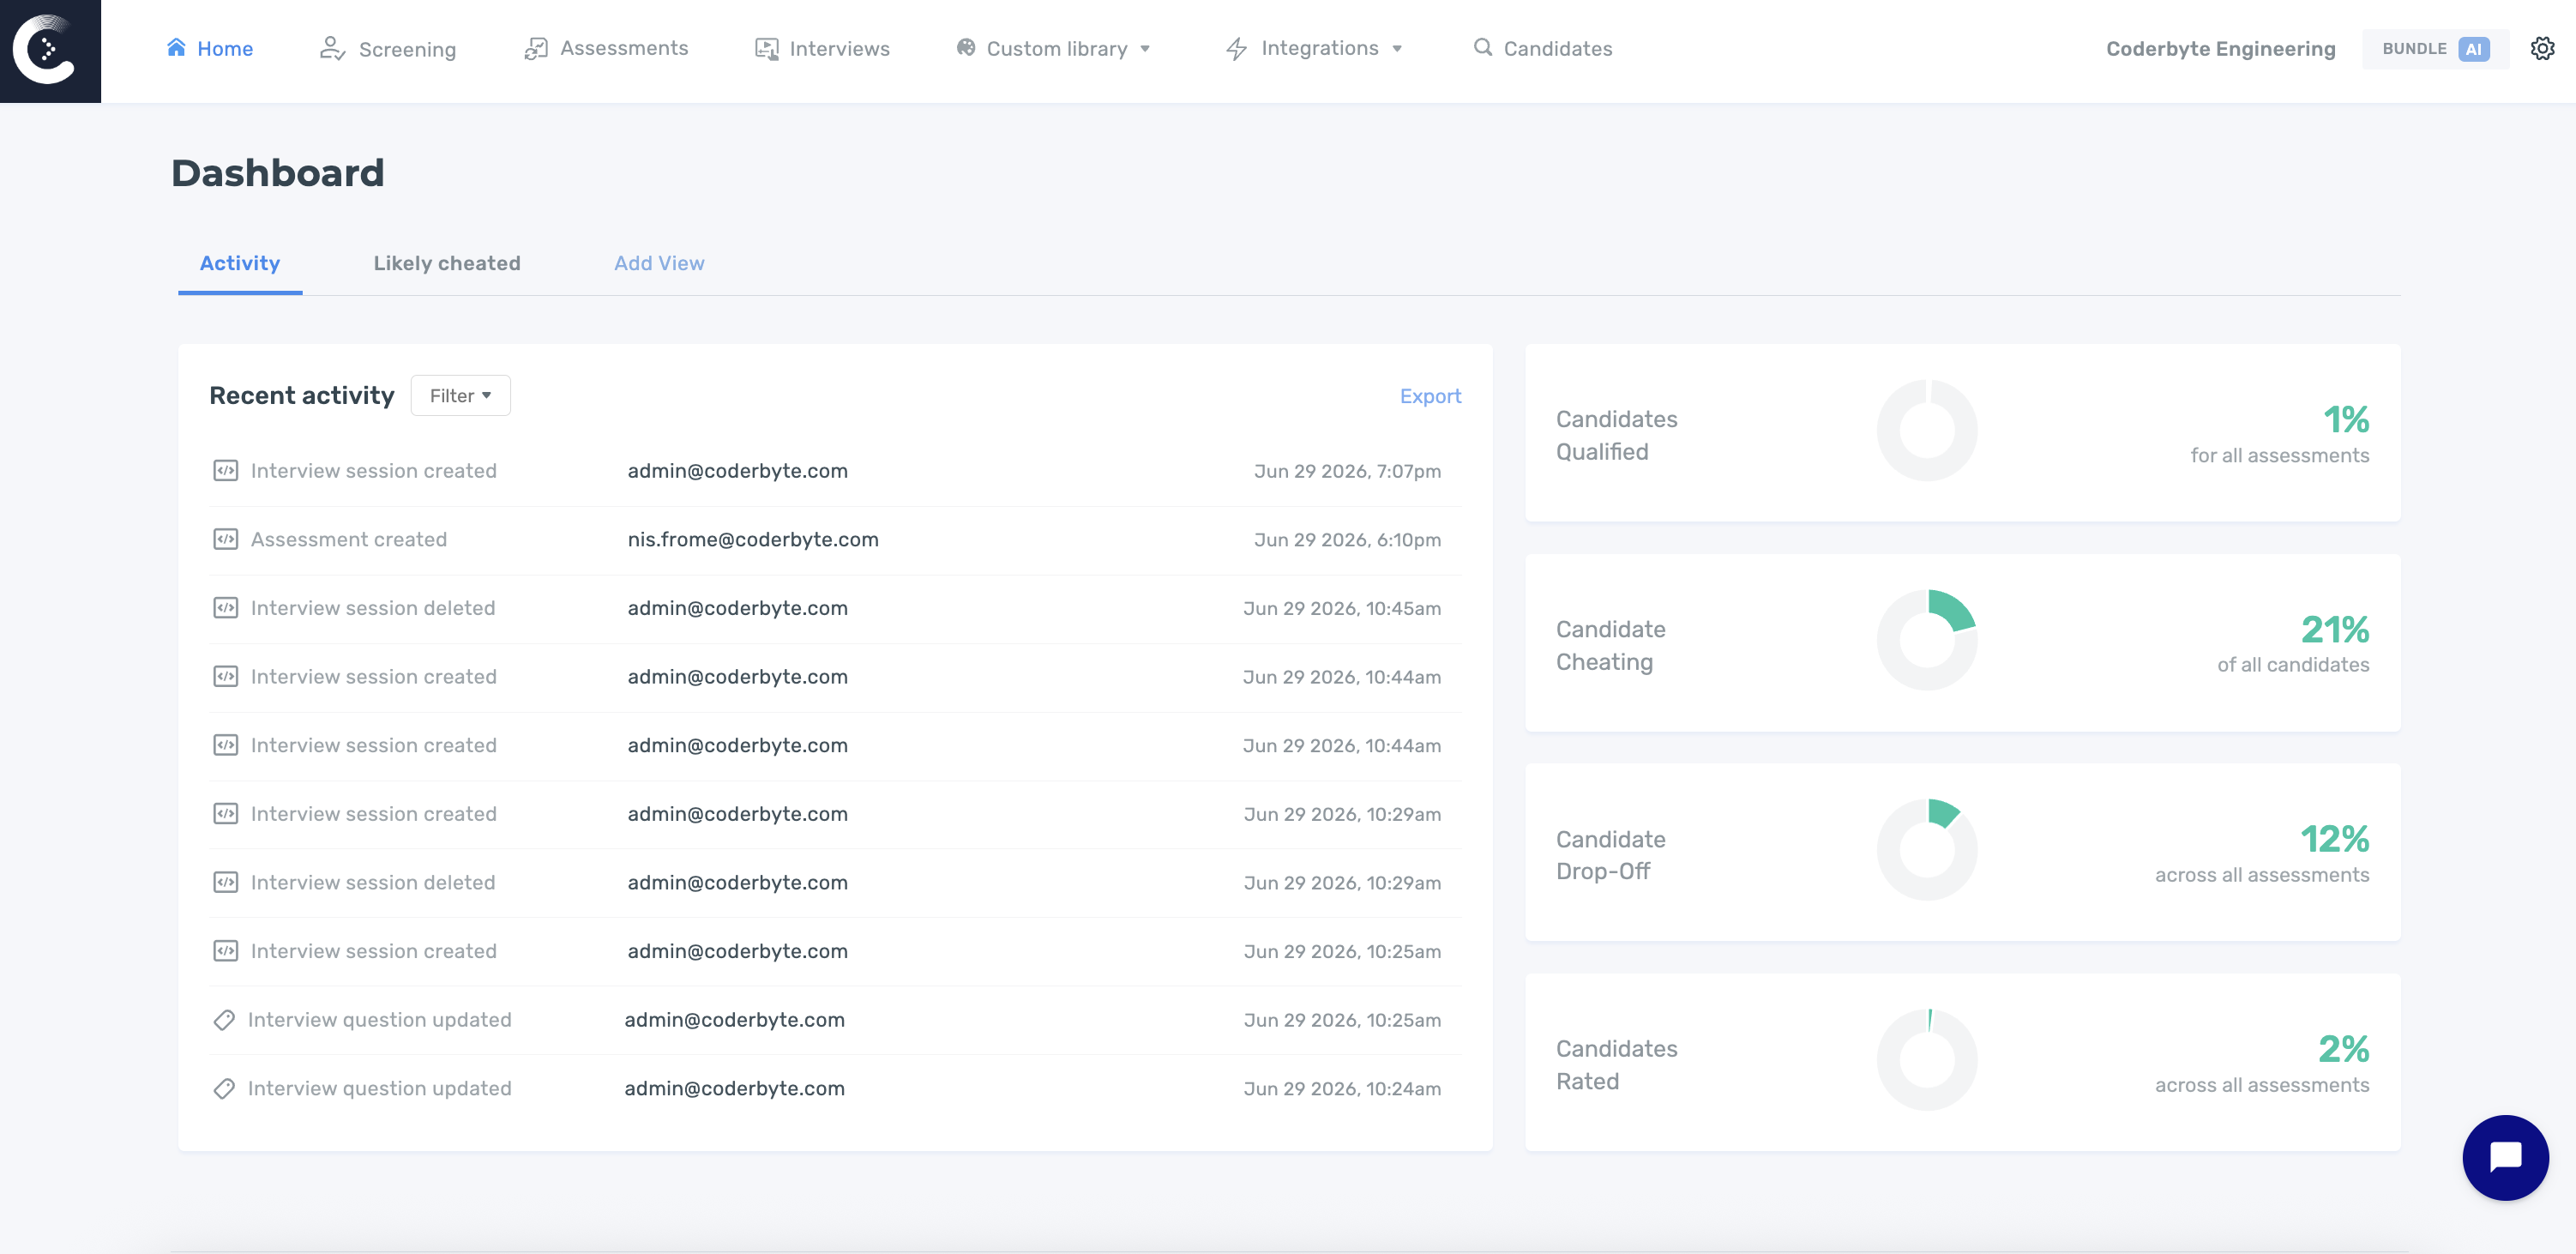
Task: Click the Screening person icon
Action: (332, 48)
